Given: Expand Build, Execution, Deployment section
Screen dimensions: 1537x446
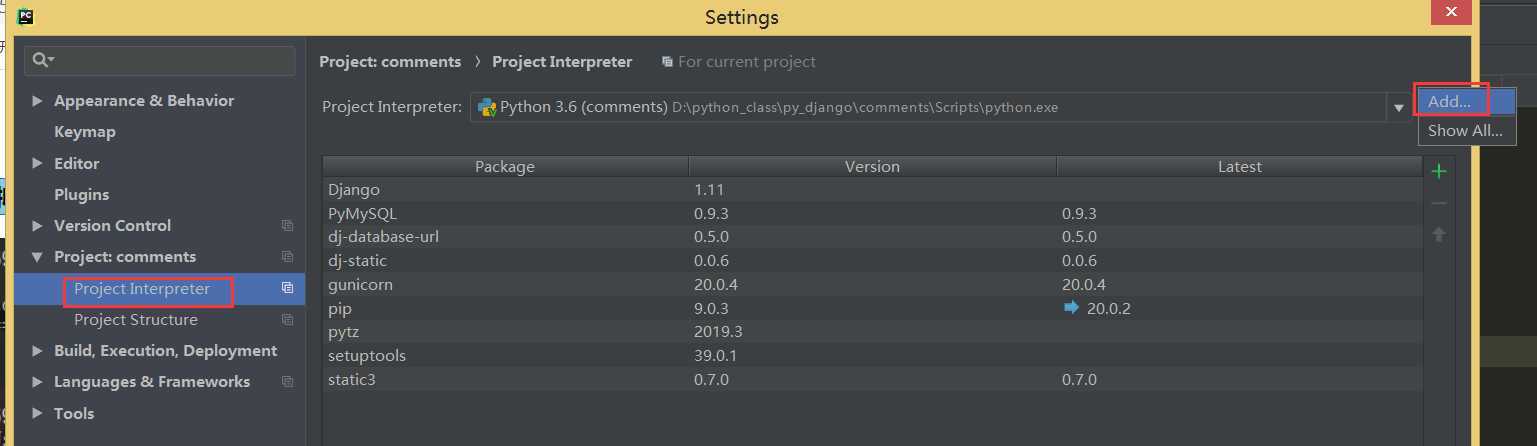Looking at the screenshot, I should [x=38, y=351].
